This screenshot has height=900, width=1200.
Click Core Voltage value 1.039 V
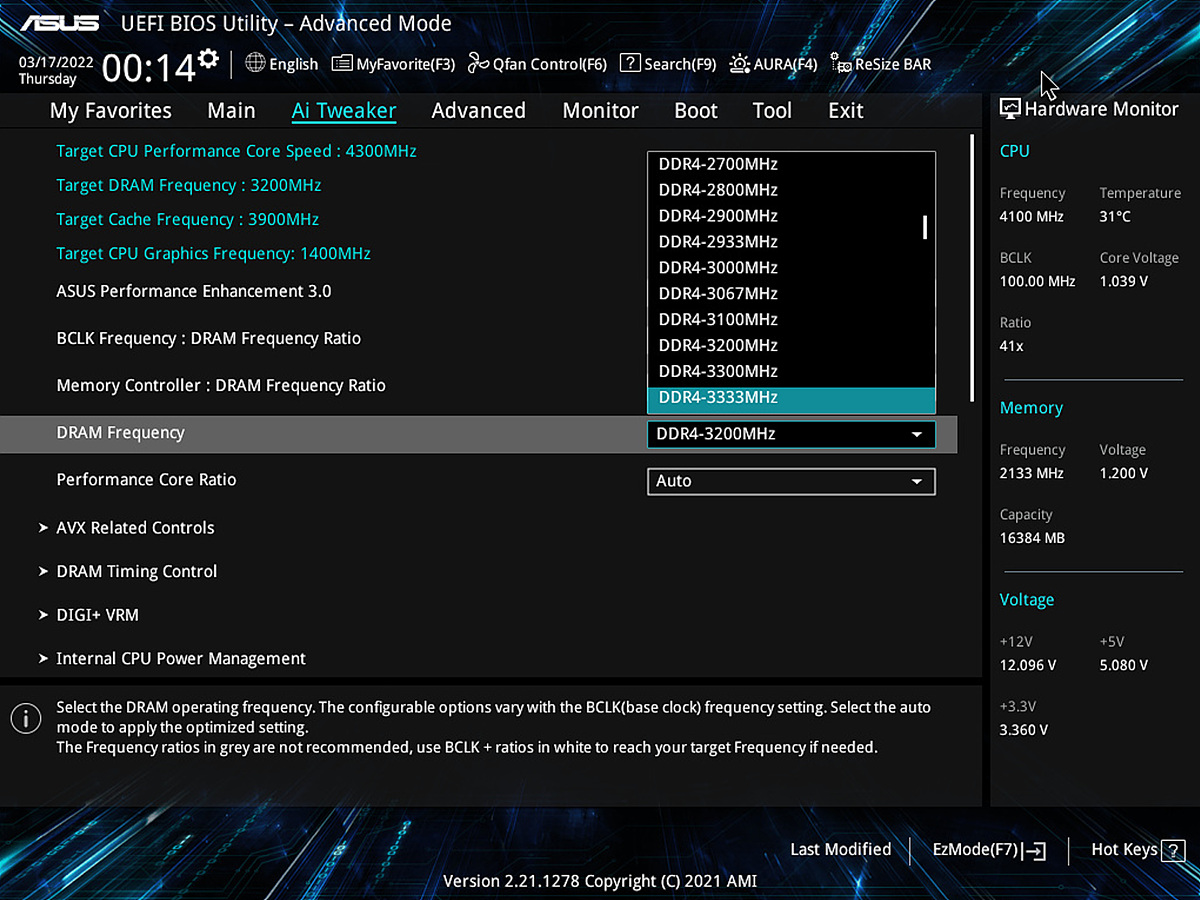1124,282
